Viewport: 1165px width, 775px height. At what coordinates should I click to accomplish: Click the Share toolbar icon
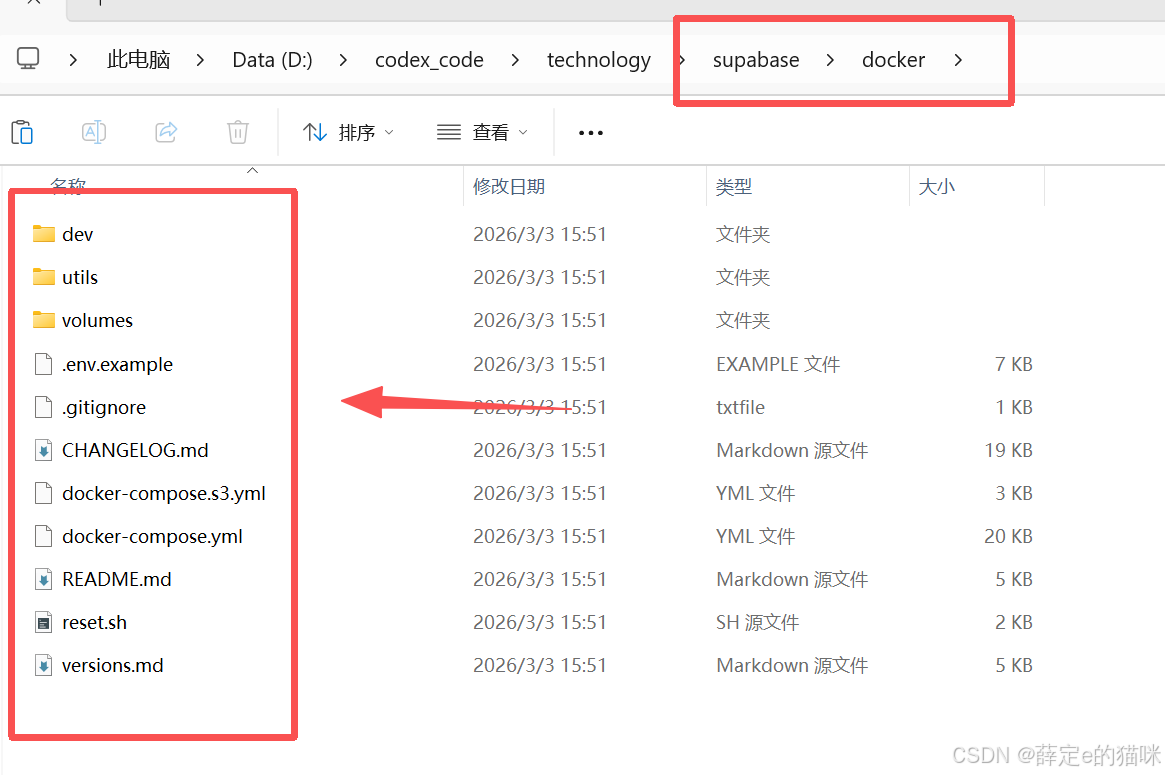point(166,132)
